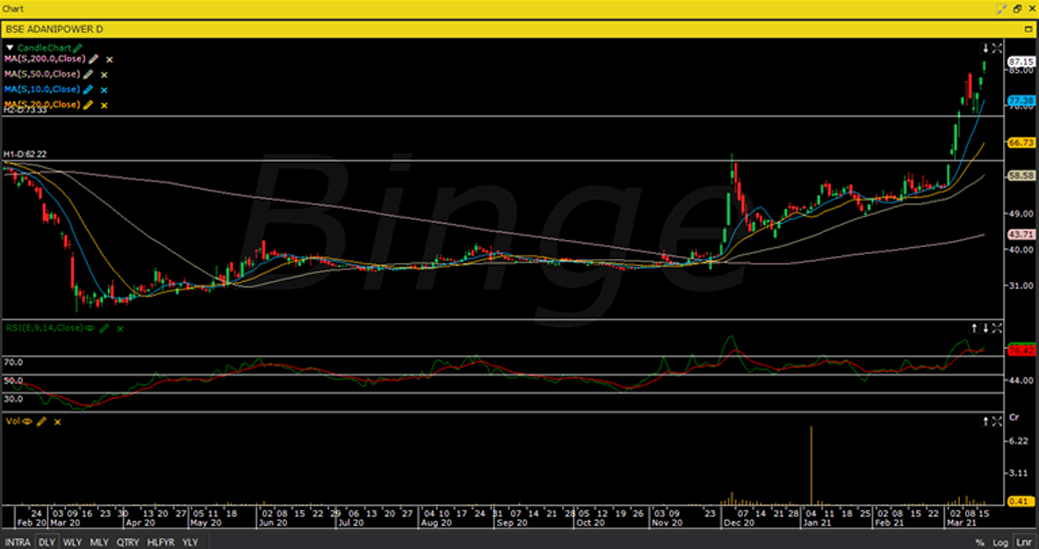
Task: Toggle Lnr linear scale button
Action: click(x=1023, y=542)
